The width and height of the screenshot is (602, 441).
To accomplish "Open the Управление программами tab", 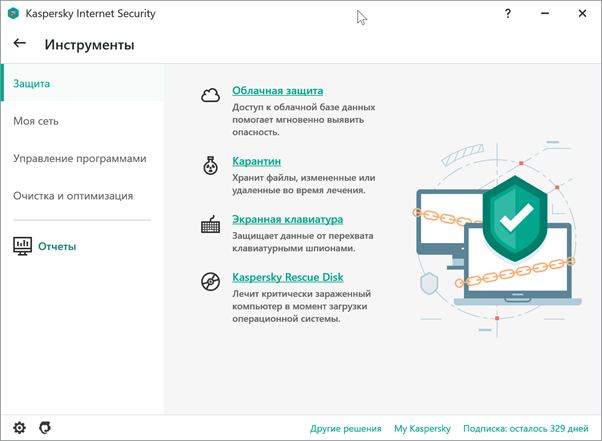I will (82, 158).
